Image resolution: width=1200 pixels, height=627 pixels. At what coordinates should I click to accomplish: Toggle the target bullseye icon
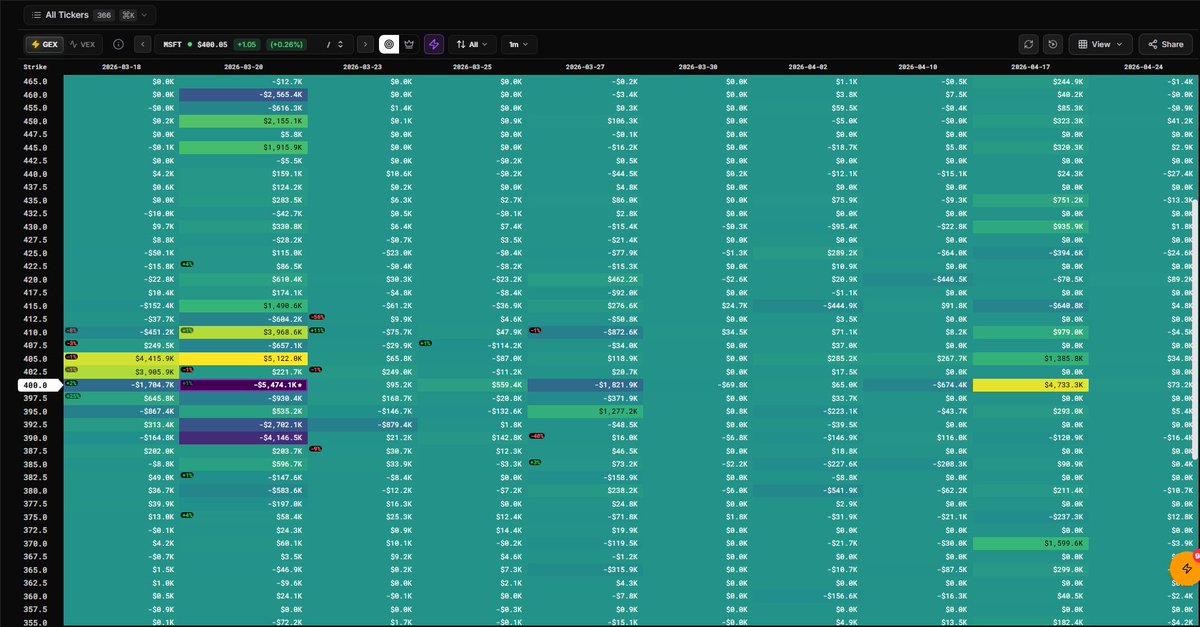point(389,44)
